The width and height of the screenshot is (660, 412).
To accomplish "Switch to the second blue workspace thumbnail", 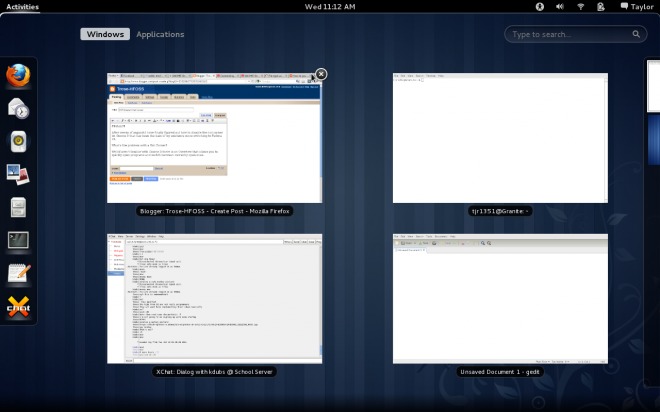I will pos(654,140).
